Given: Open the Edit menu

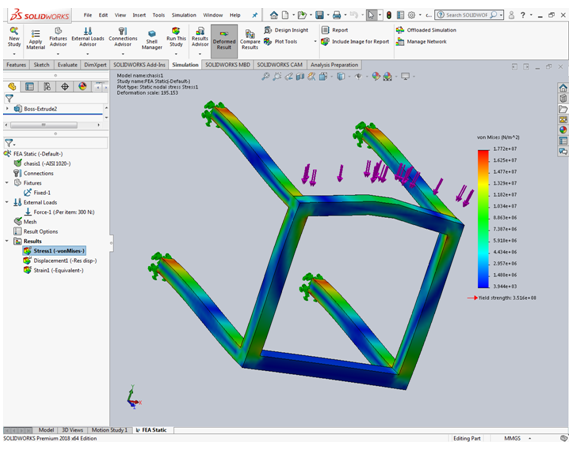Looking at the screenshot, I should click(x=103, y=15).
